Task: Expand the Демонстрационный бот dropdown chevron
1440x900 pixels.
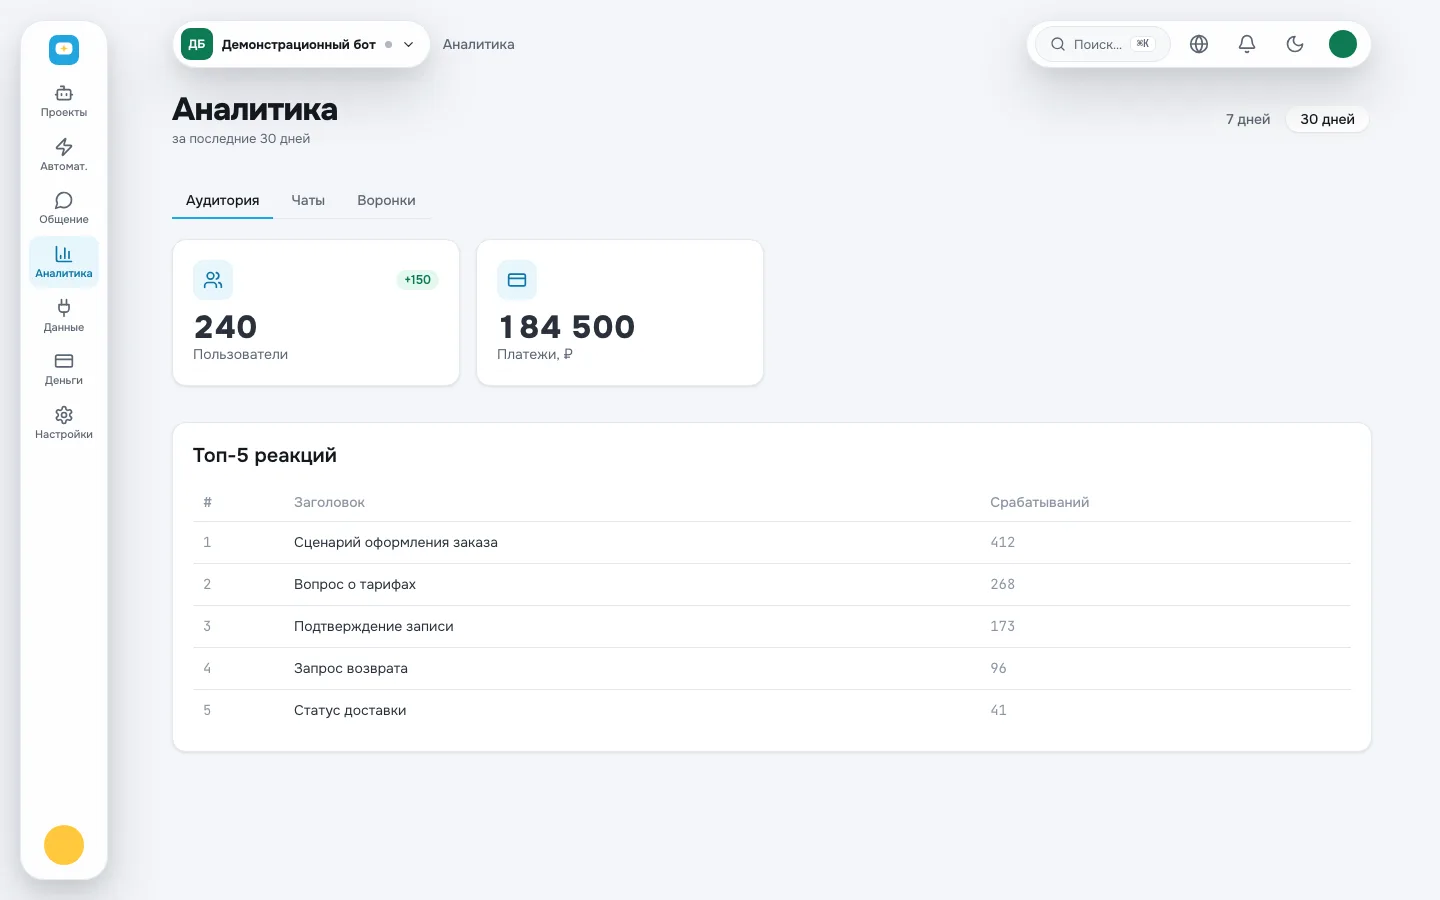Action: click(408, 44)
